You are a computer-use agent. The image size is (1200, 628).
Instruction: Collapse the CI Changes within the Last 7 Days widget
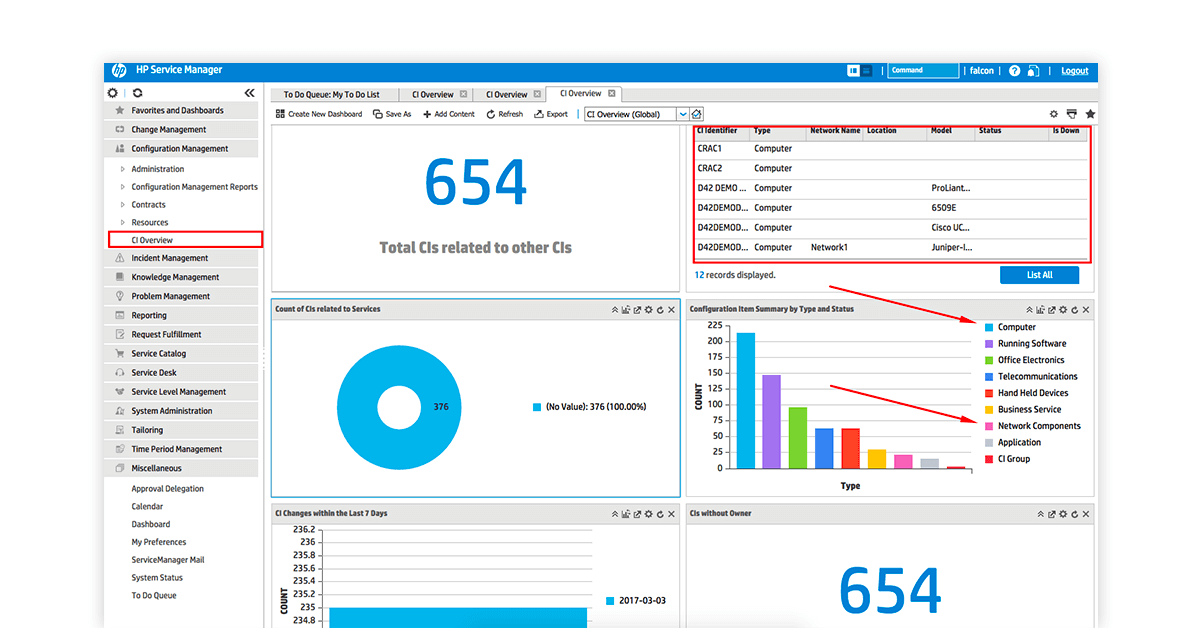coord(614,513)
